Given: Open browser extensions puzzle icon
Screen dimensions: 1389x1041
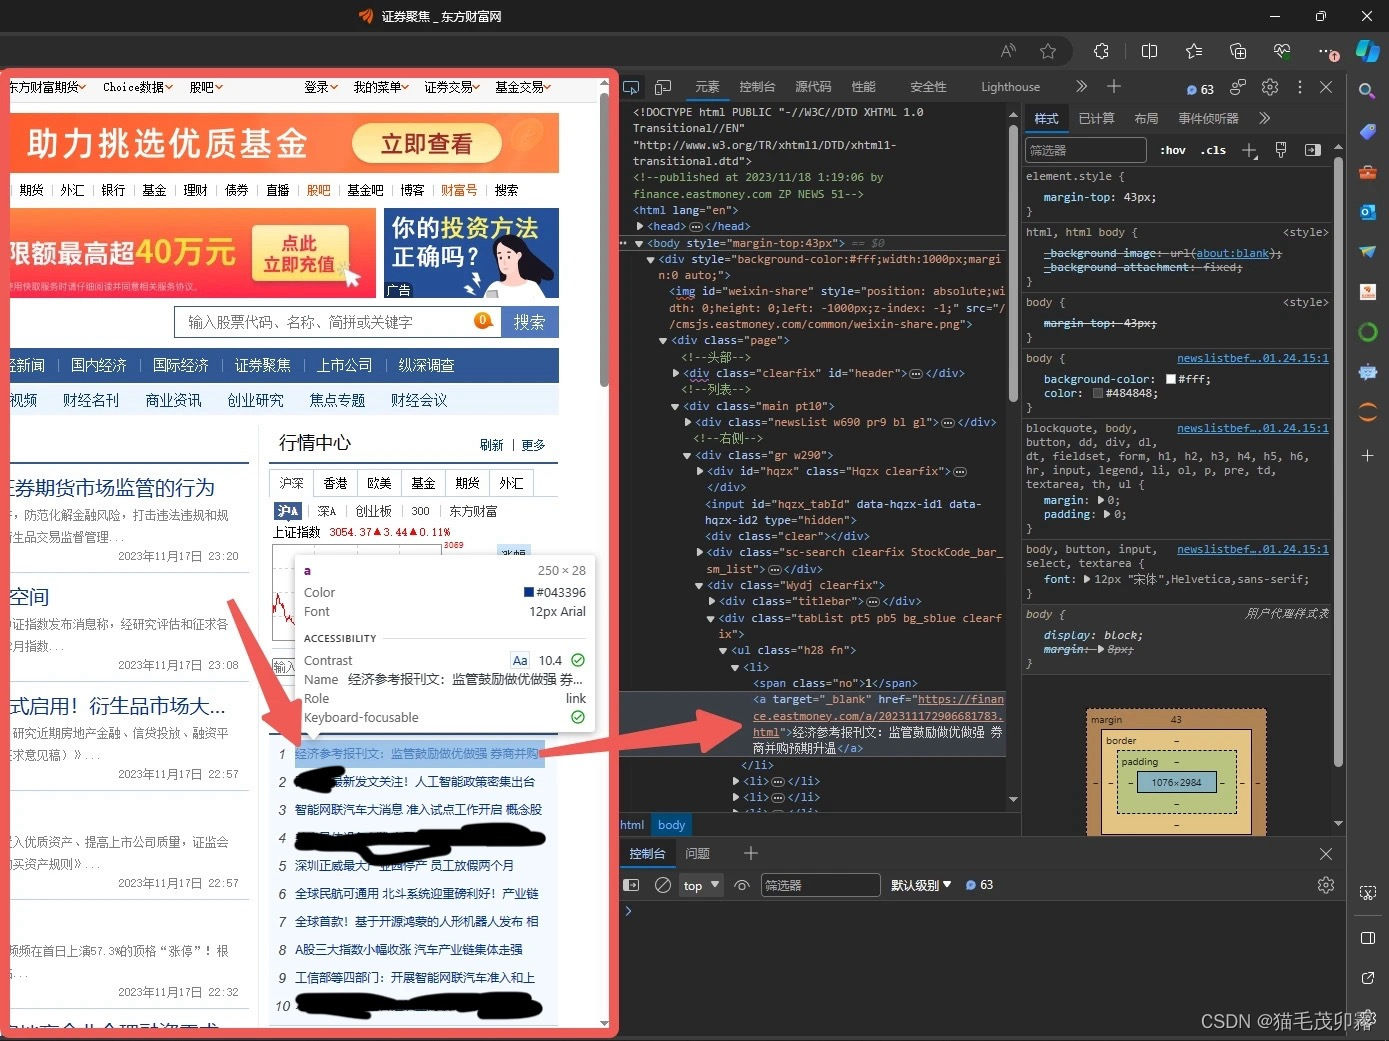Looking at the screenshot, I should [1101, 51].
